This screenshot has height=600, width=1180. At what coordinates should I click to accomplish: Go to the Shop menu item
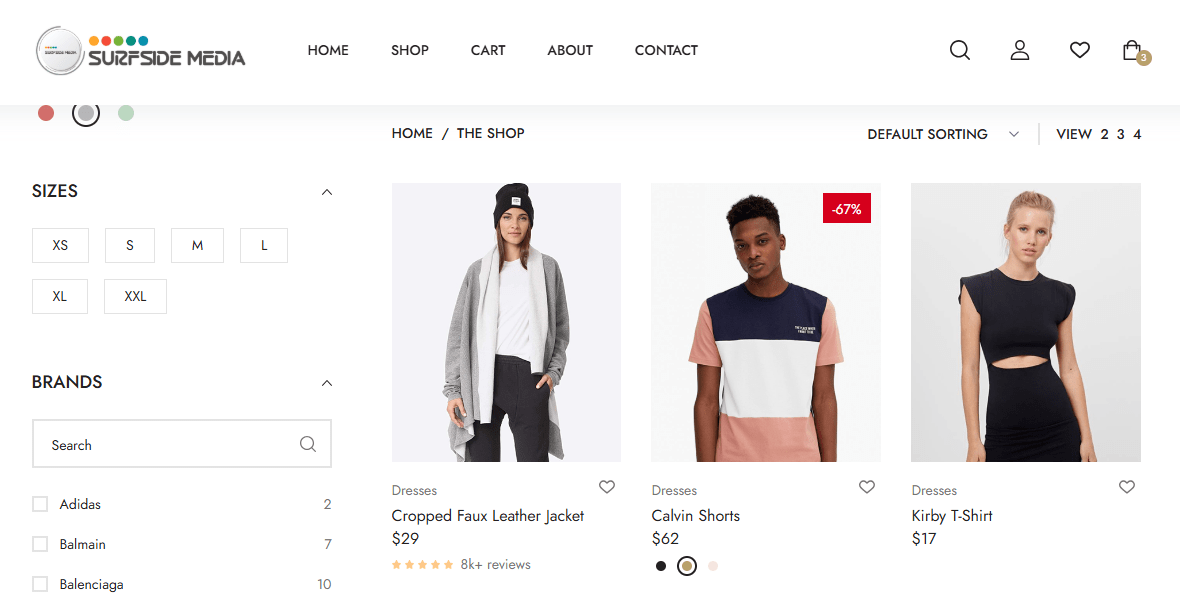pos(409,50)
